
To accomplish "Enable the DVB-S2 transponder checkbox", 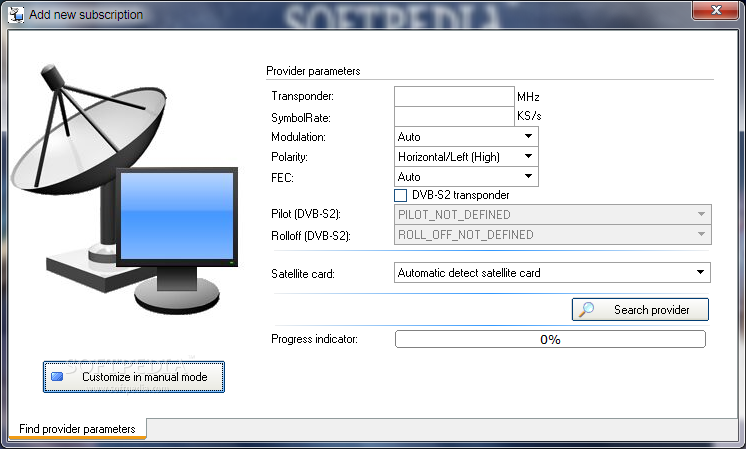I will coord(401,195).
